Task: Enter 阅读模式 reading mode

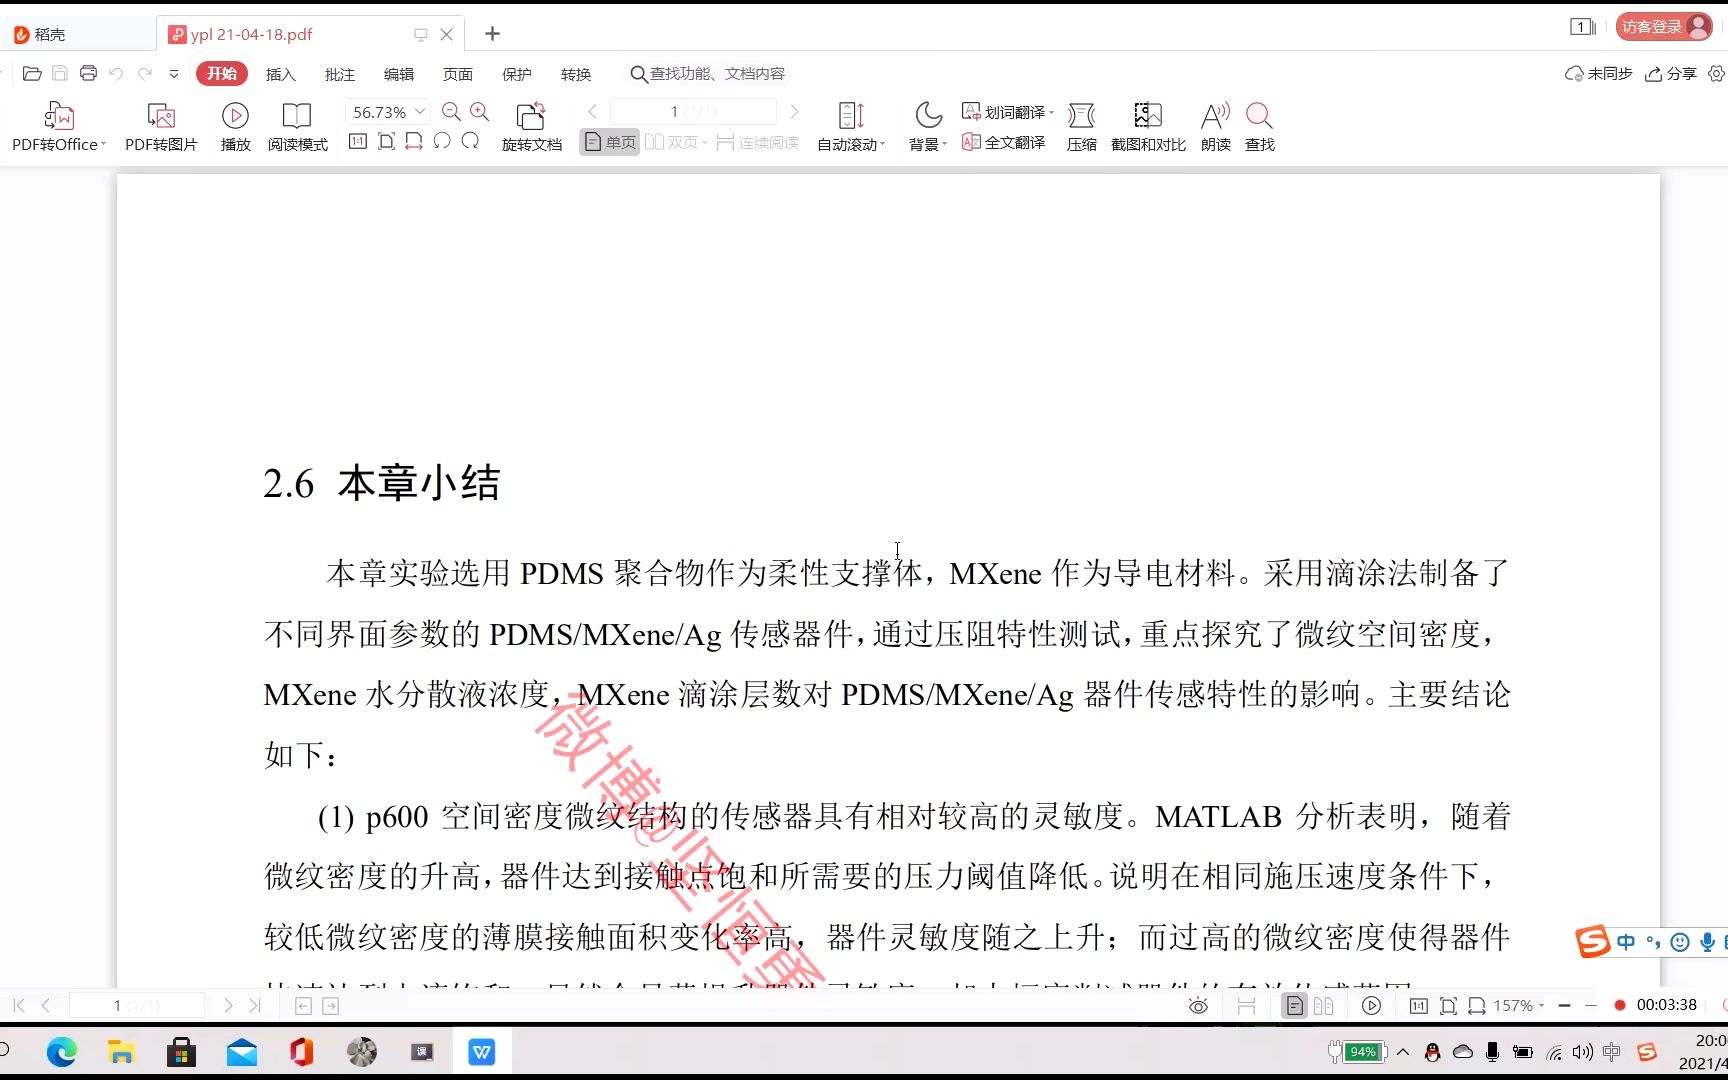Action: [x=297, y=127]
